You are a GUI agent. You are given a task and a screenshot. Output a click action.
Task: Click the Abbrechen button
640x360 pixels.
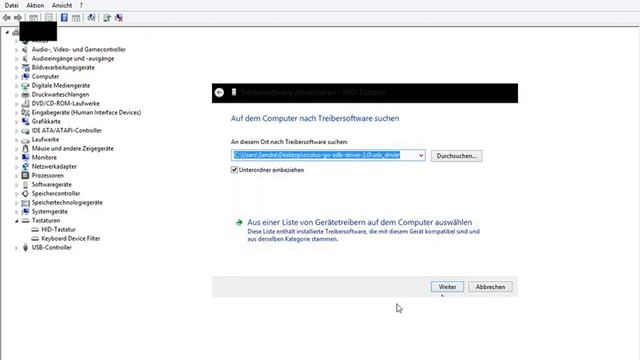click(490, 287)
